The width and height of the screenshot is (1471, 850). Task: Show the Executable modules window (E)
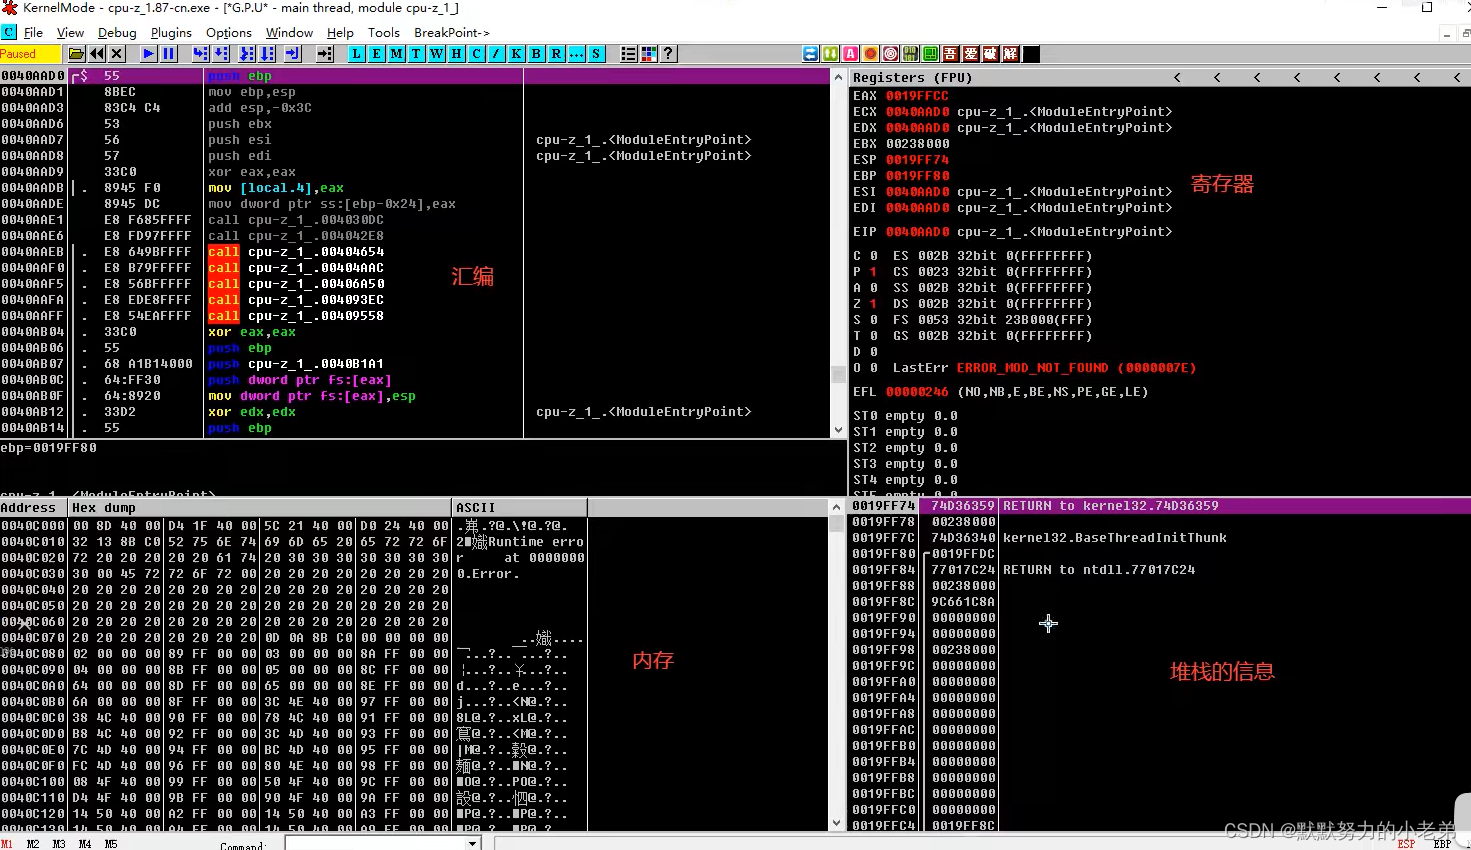pyautogui.click(x=377, y=54)
